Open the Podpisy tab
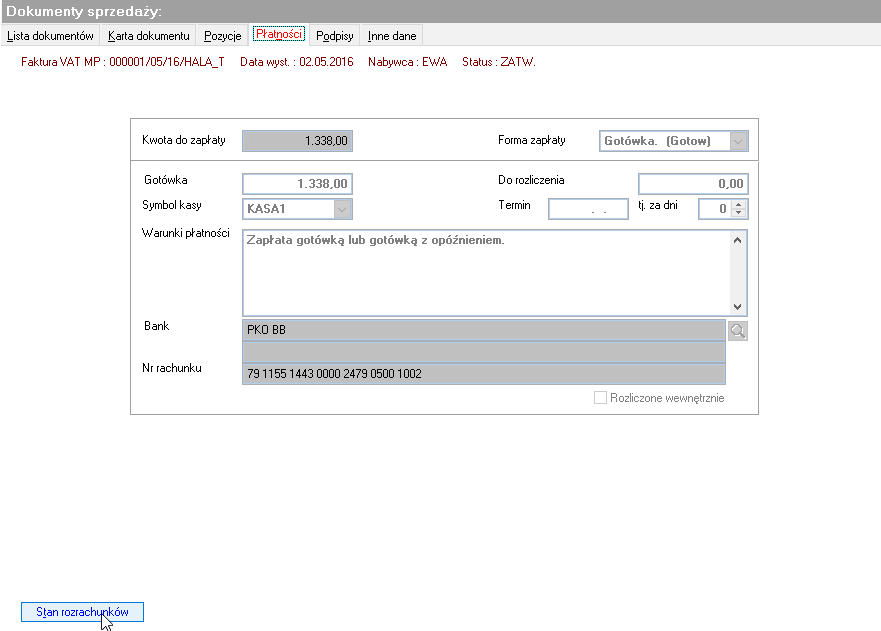 (x=334, y=35)
